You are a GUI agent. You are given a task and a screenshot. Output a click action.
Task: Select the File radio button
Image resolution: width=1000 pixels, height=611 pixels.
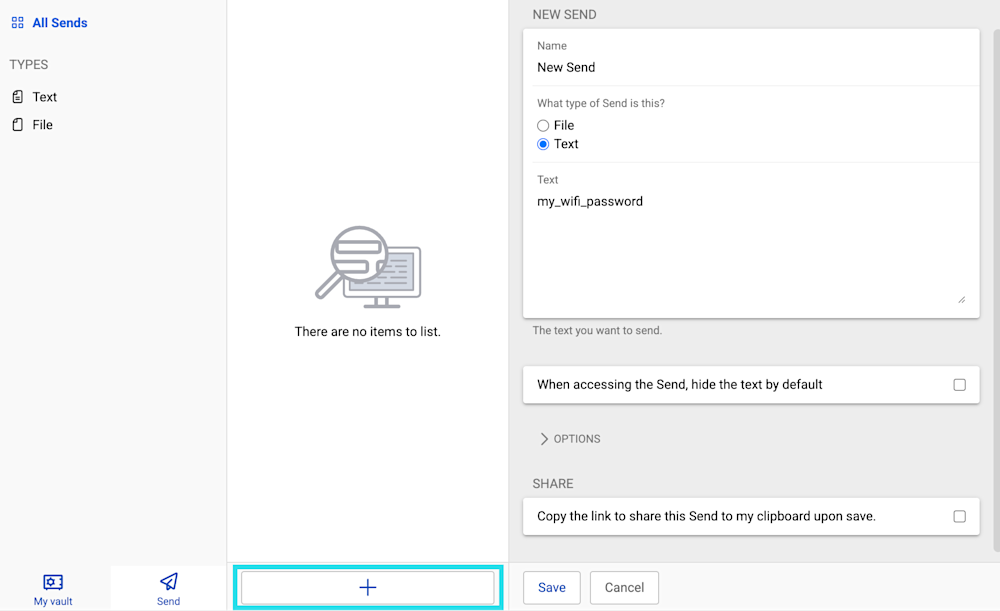pos(541,125)
